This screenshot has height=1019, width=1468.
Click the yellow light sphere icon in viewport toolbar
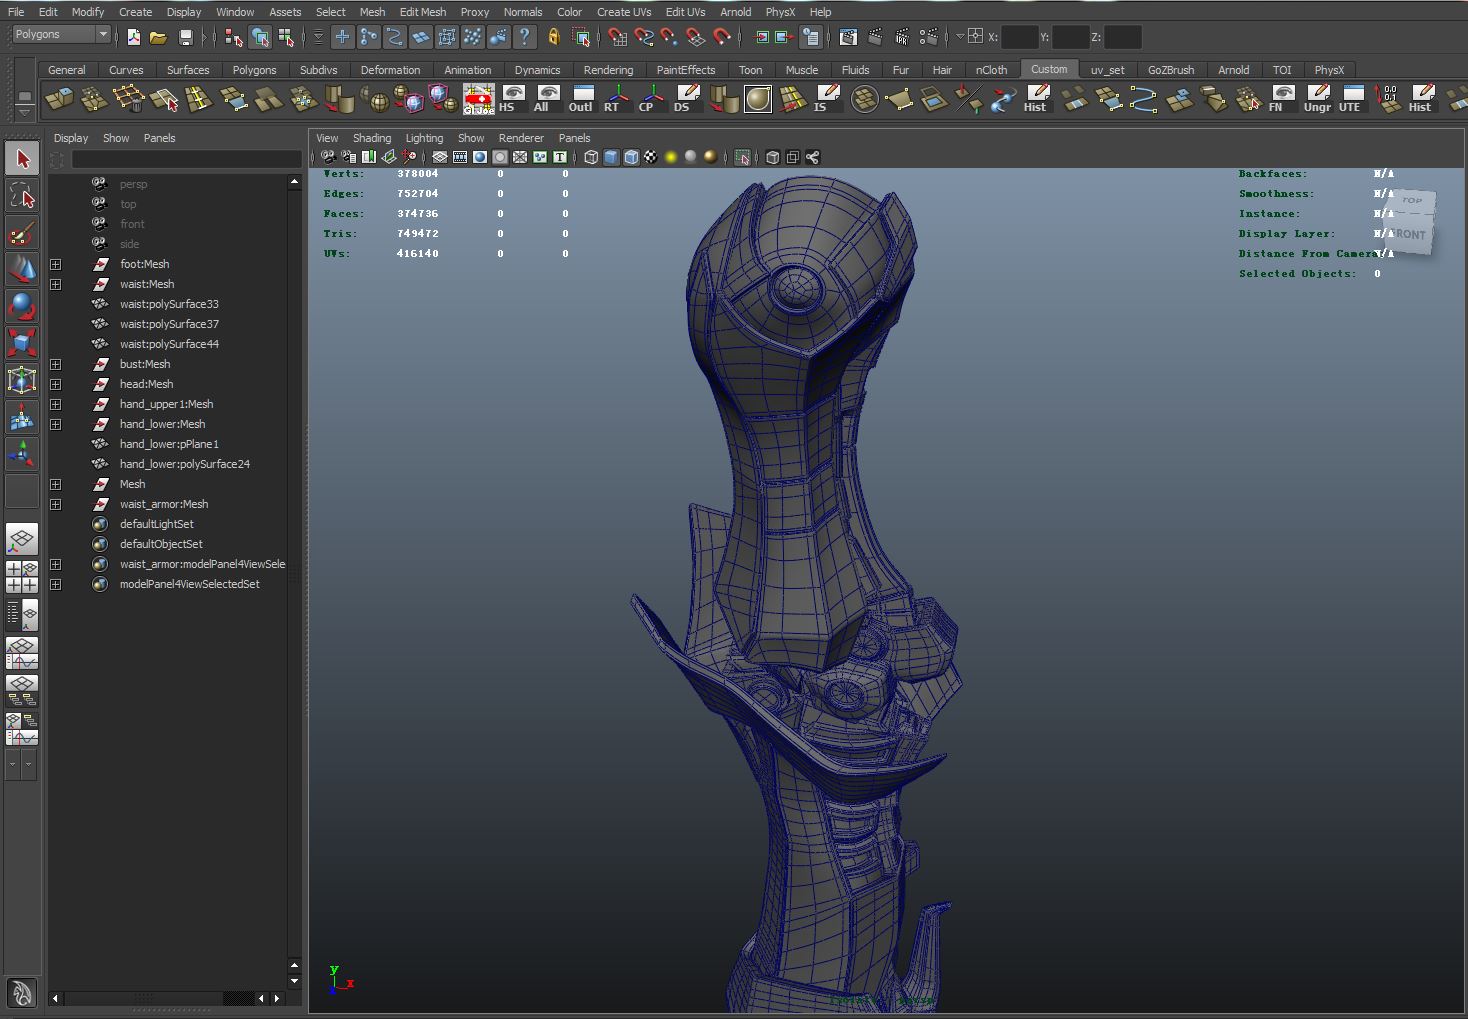coord(671,157)
